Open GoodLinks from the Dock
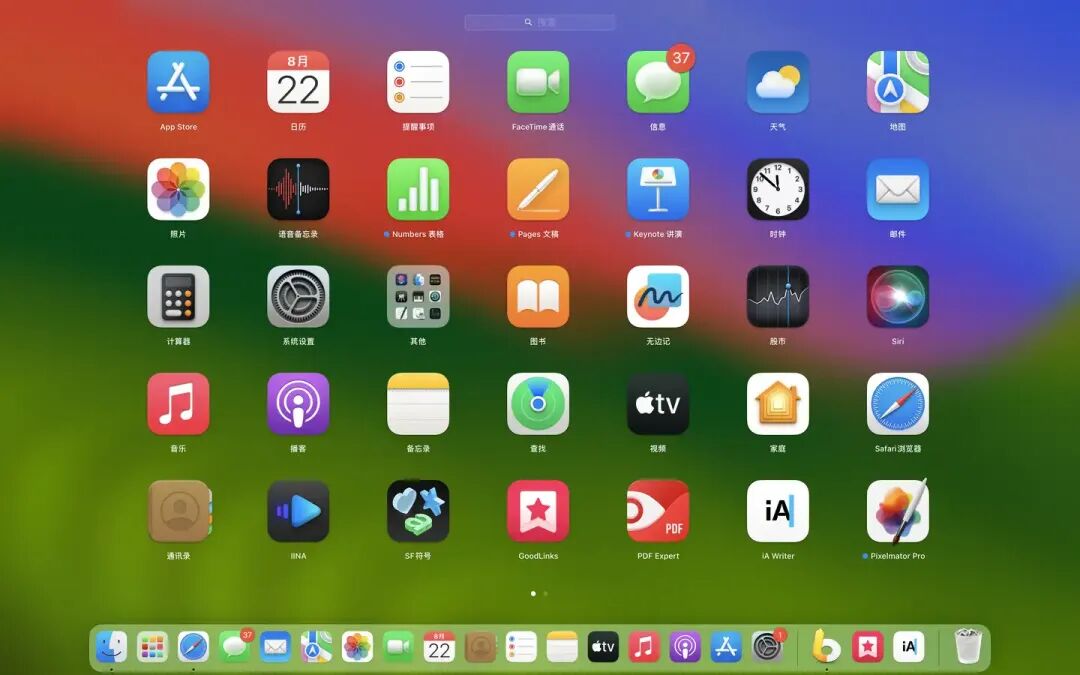 pos(868,647)
